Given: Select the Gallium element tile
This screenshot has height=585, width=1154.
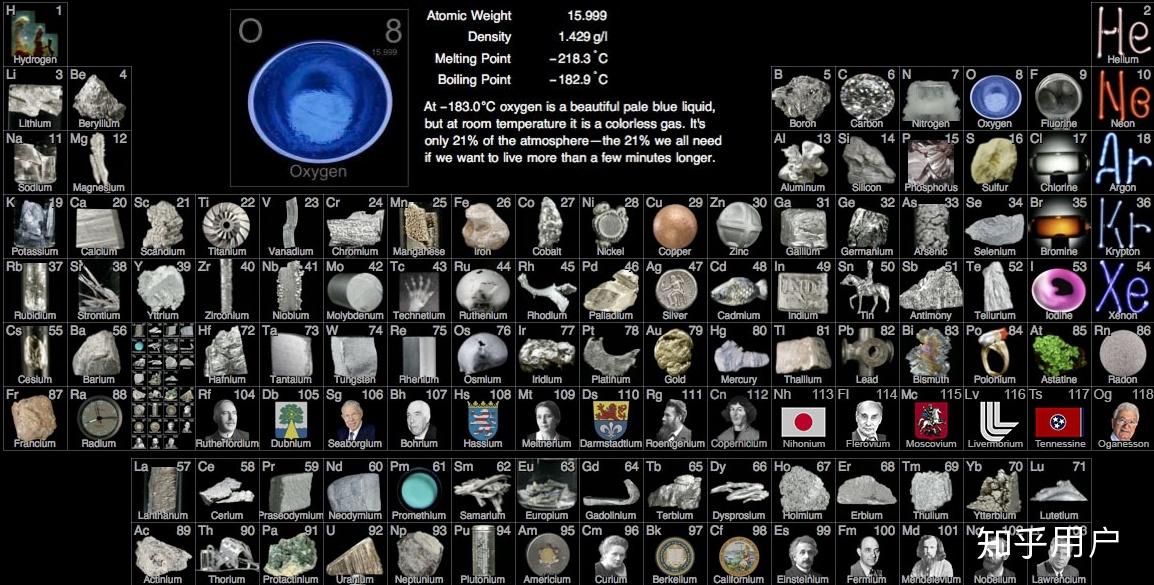Looking at the screenshot, I should click(803, 227).
